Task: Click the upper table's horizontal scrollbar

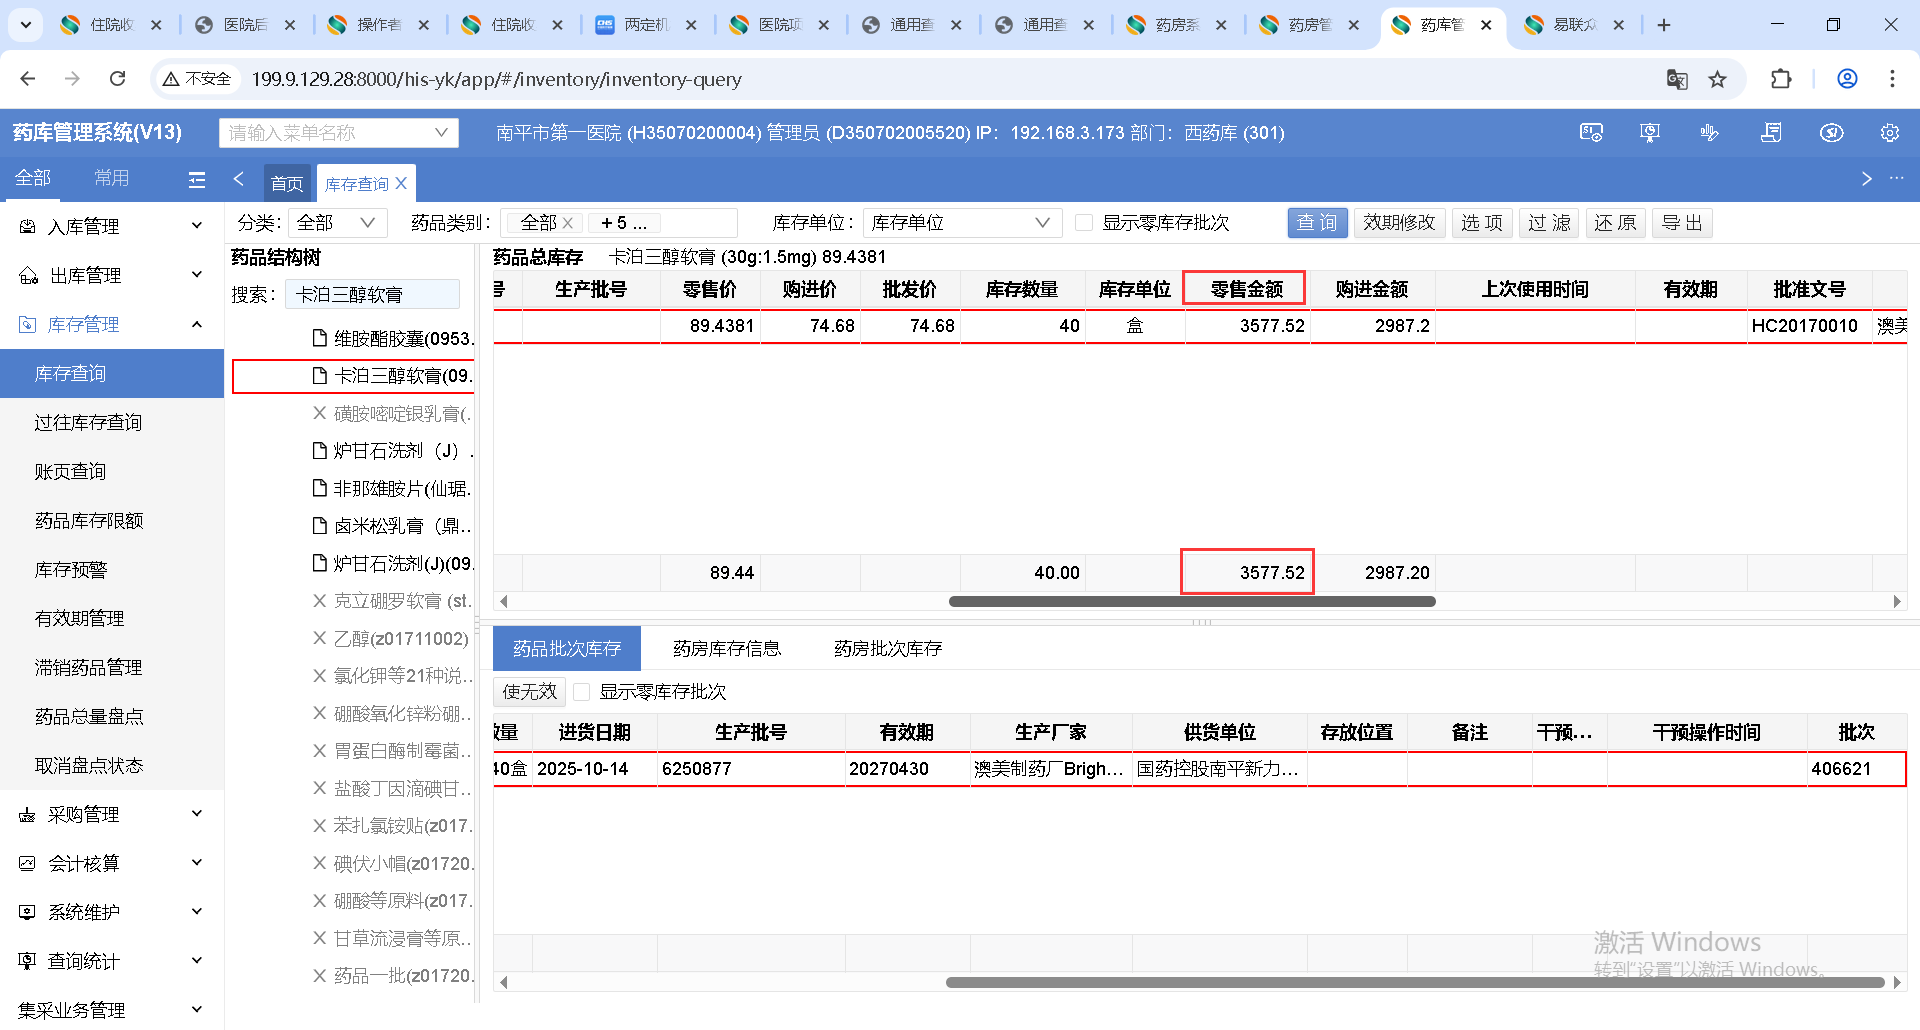Action: click(x=1191, y=602)
